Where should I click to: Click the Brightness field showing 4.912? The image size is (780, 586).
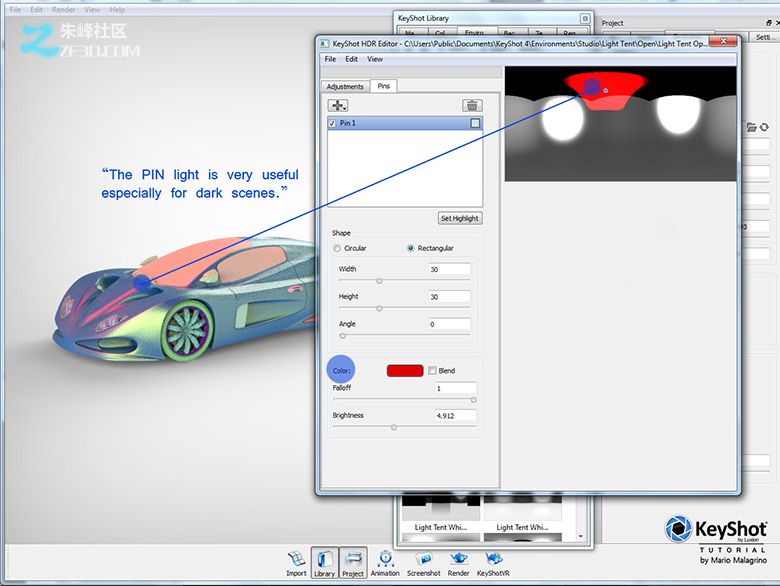[x=455, y=415]
